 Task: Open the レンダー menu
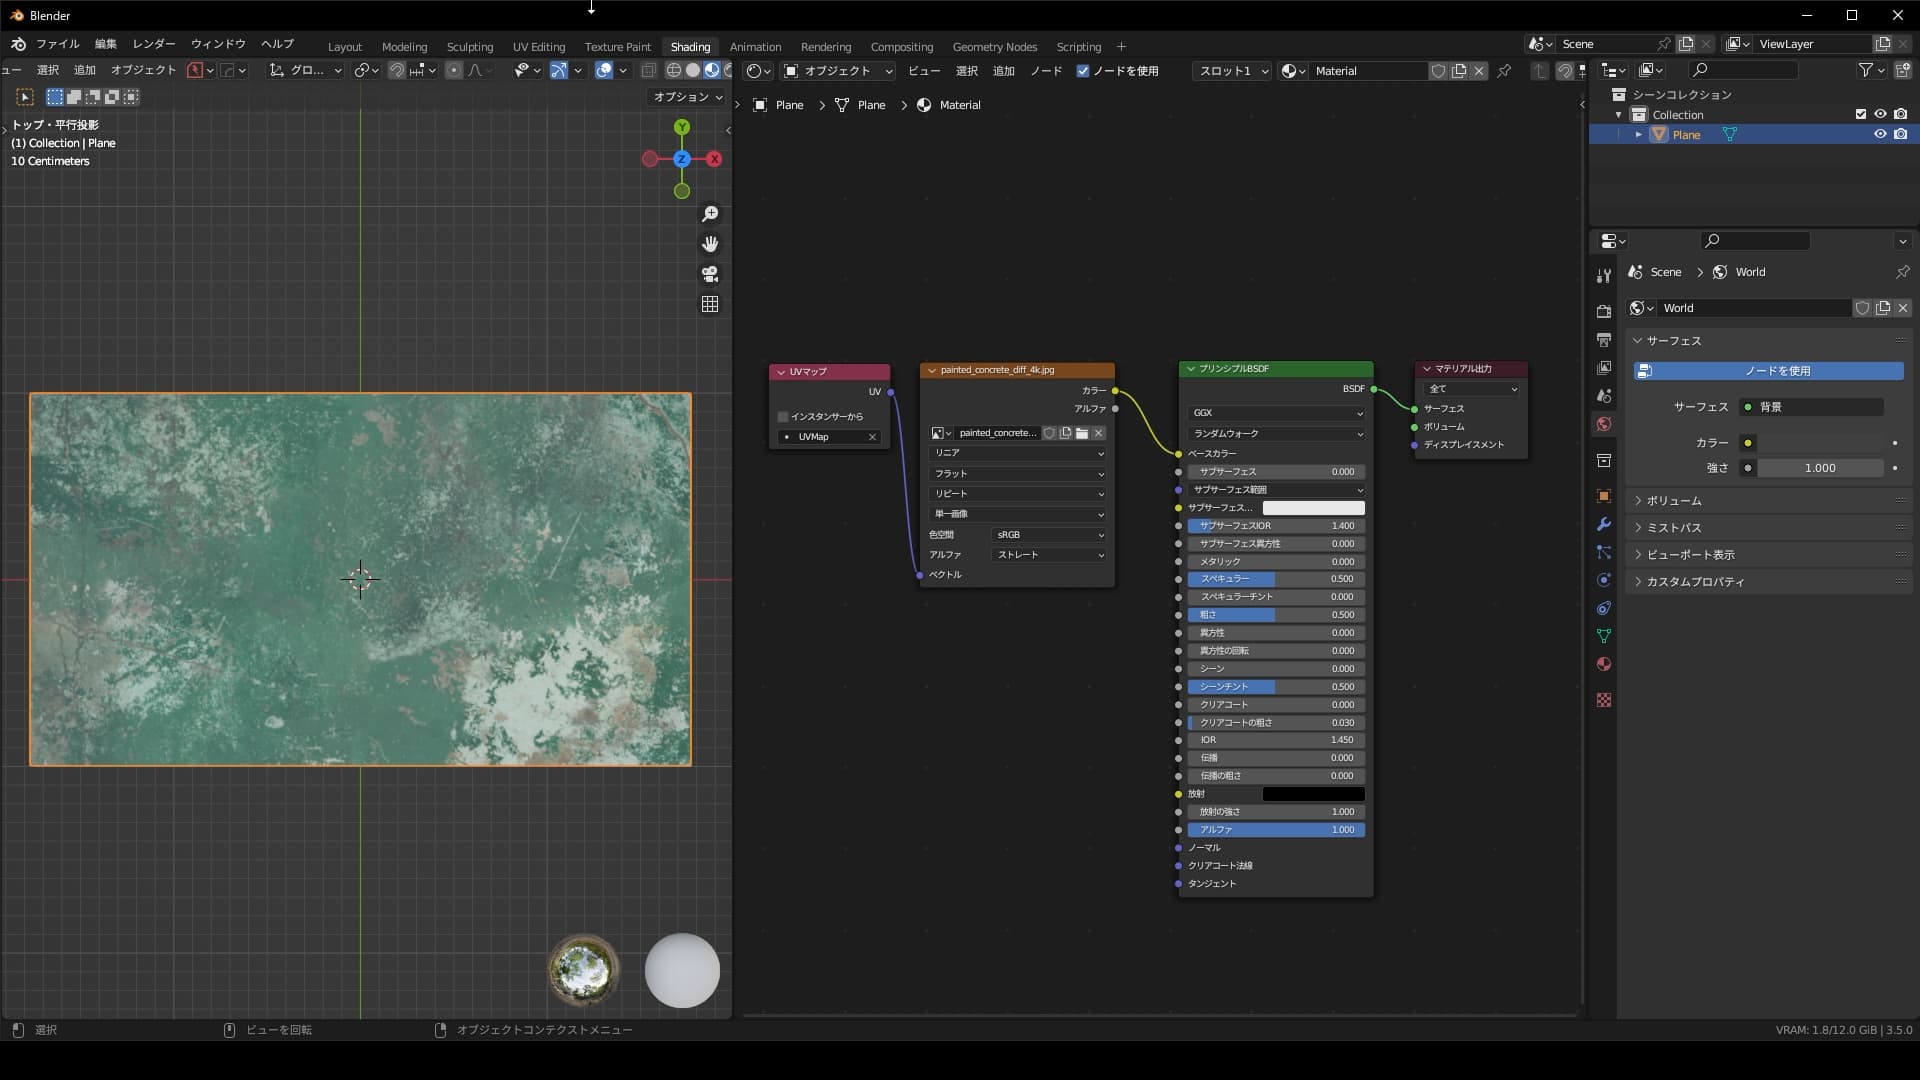coord(153,44)
